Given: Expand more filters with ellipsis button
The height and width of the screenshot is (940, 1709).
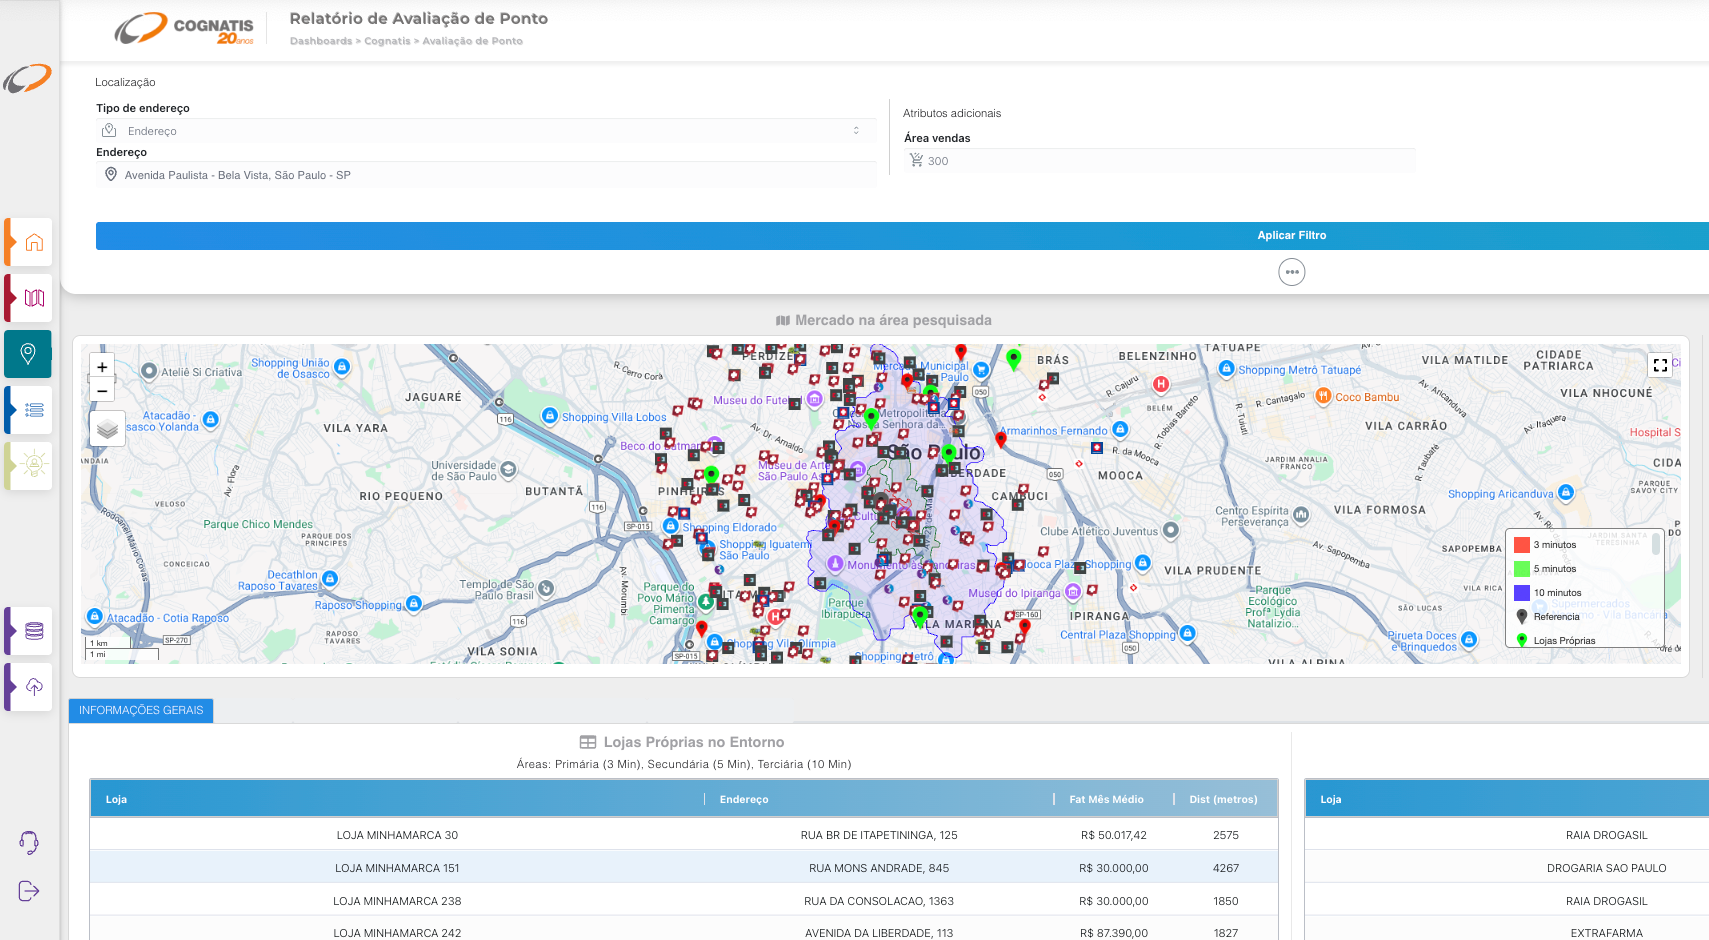Looking at the screenshot, I should 1292,272.
